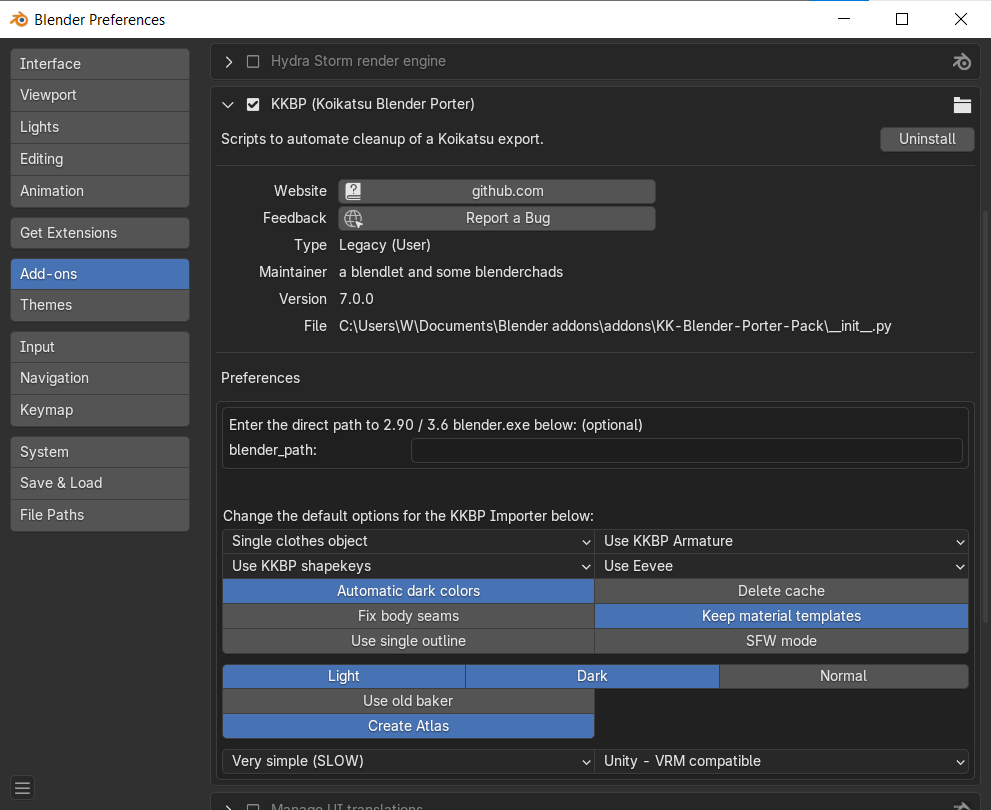The width and height of the screenshot is (991, 810).
Task: Expand Manage UI translations entry
Action: [x=229, y=807]
